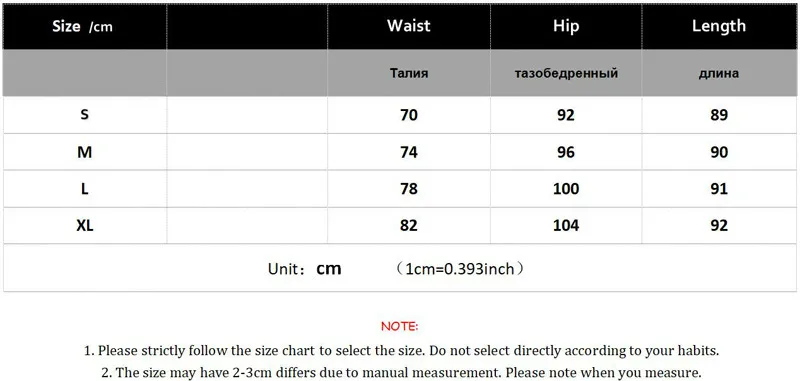Select the M size row label

(85, 152)
